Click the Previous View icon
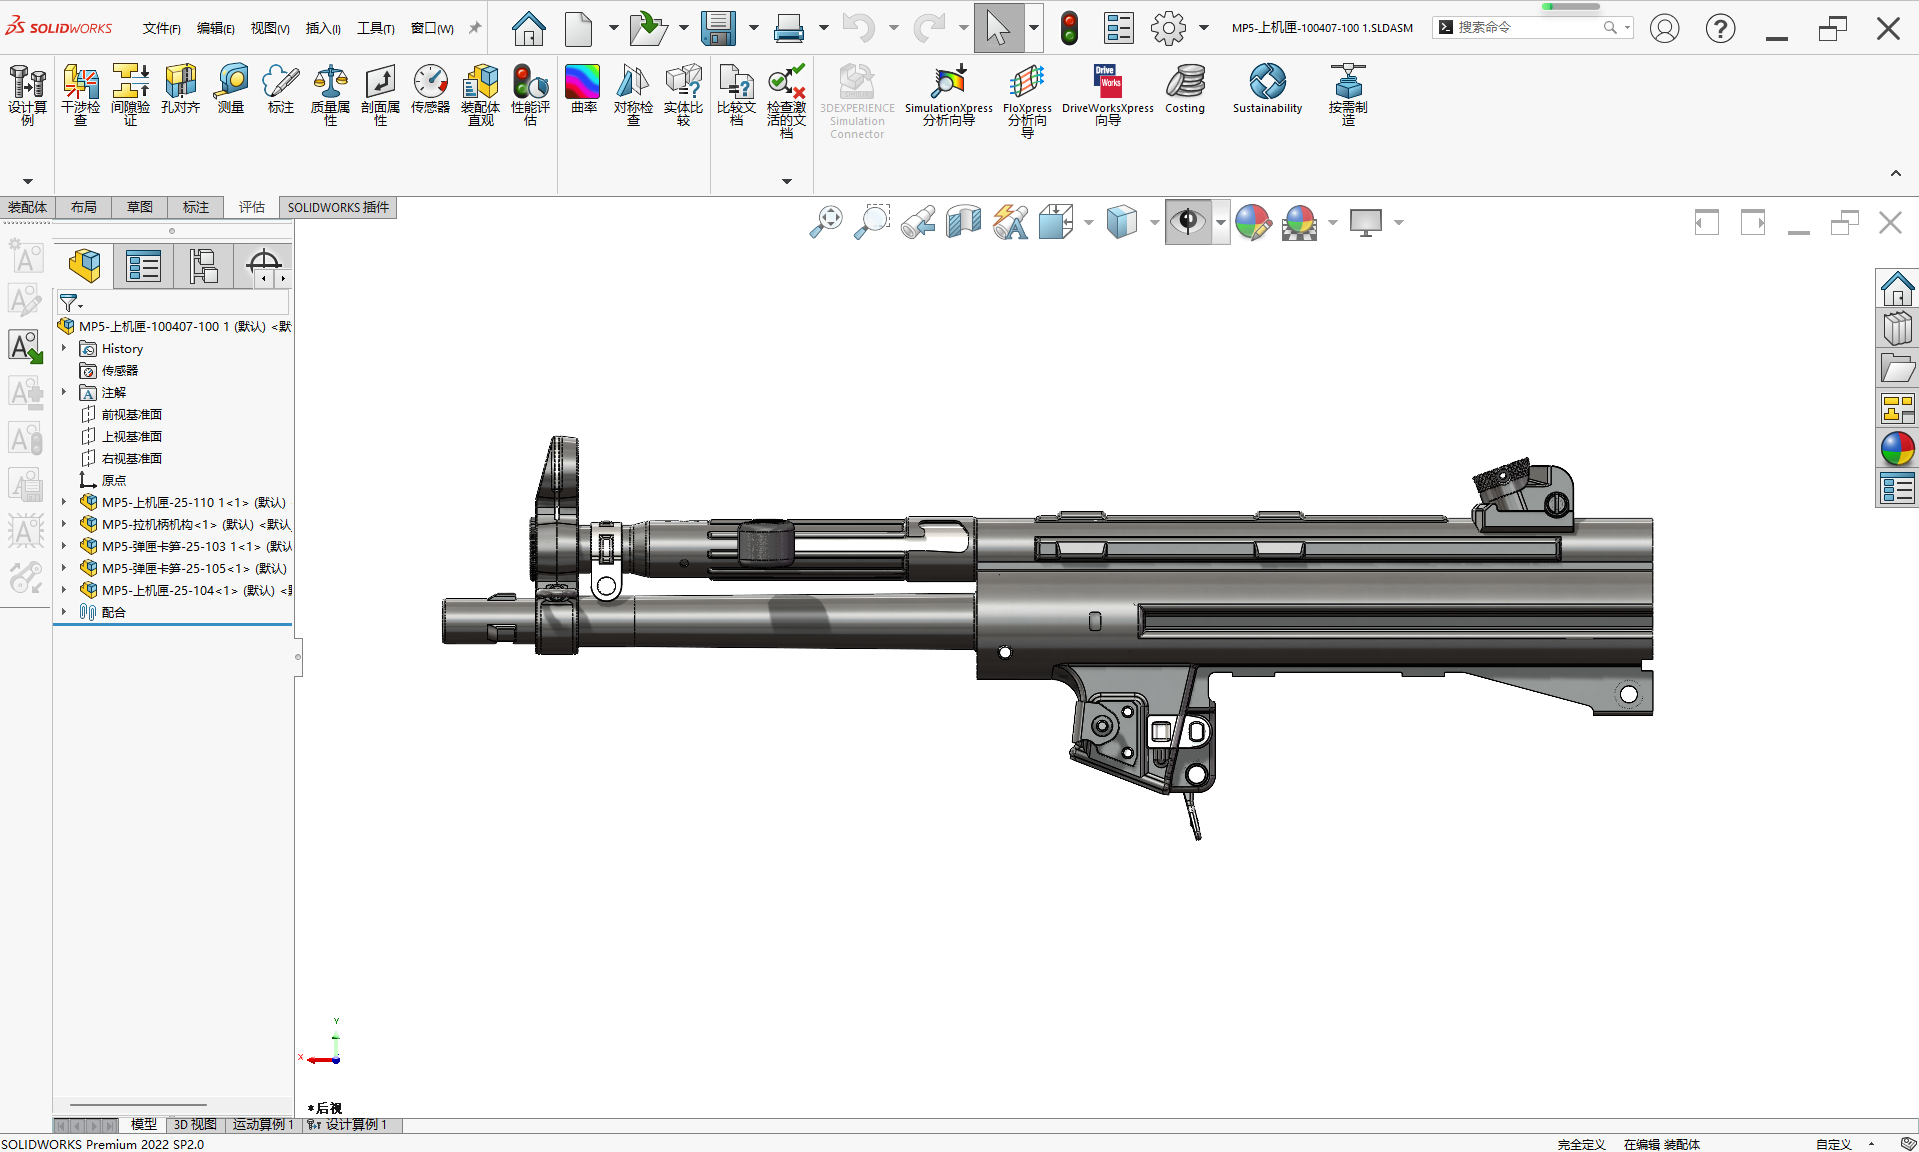Image resolution: width=1919 pixels, height=1152 pixels. [x=918, y=222]
